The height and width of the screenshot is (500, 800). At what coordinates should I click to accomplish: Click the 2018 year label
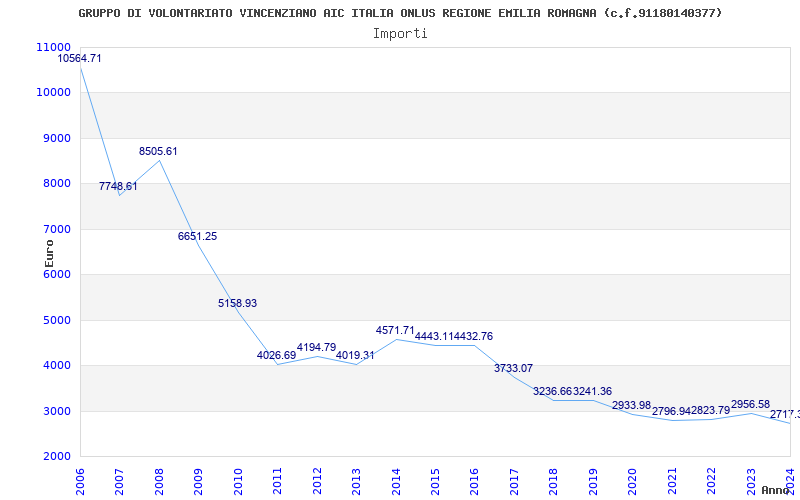[554, 481]
